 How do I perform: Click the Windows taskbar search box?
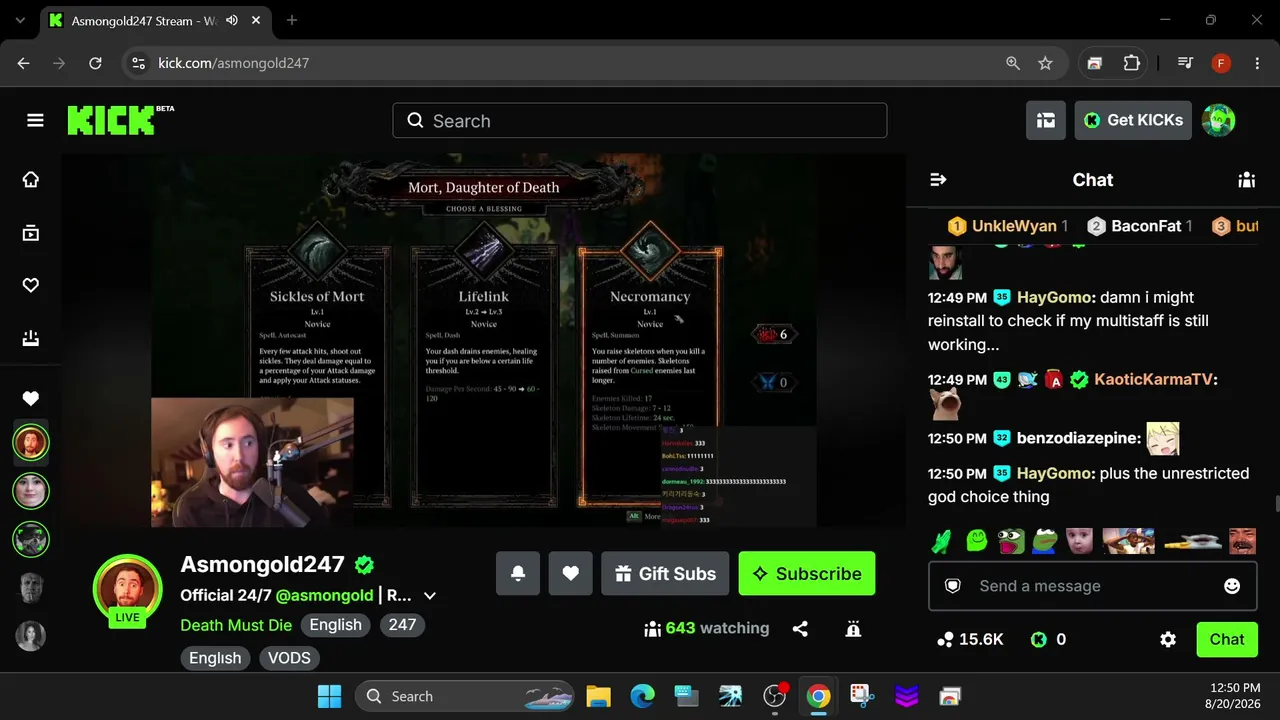(x=465, y=696)
